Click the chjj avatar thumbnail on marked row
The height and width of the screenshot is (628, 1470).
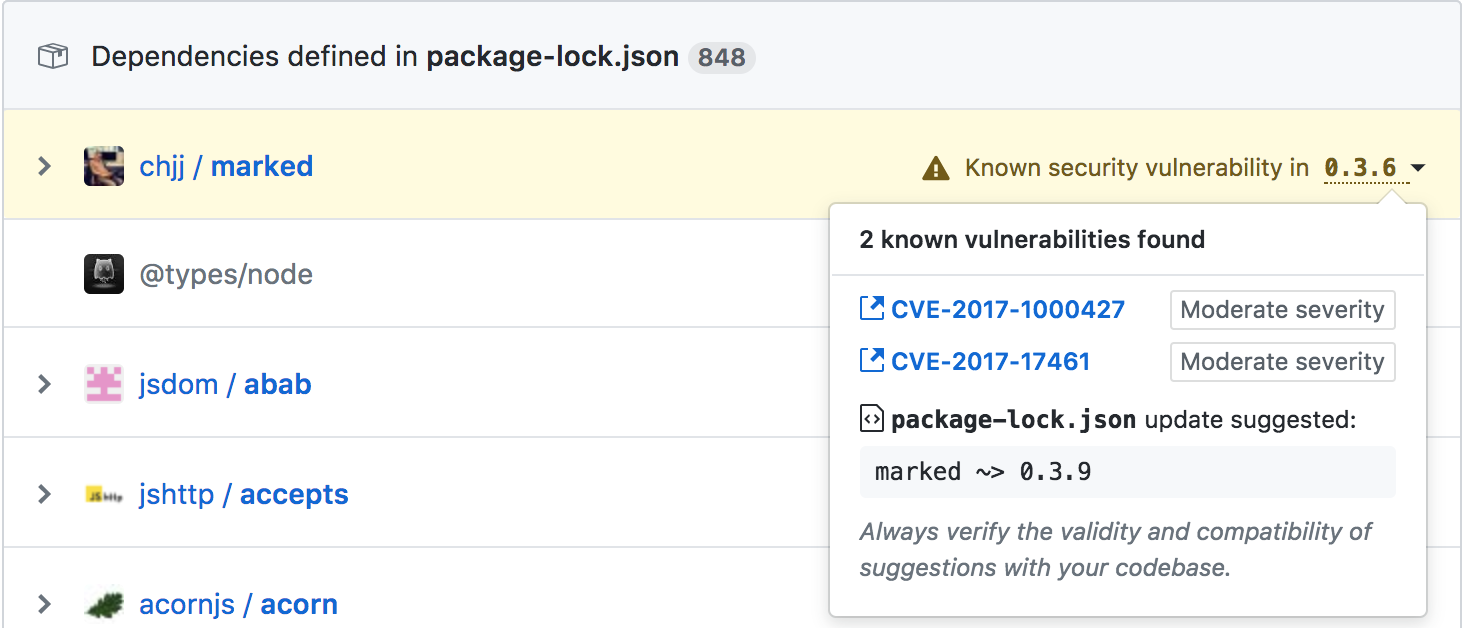pos(103,165)
